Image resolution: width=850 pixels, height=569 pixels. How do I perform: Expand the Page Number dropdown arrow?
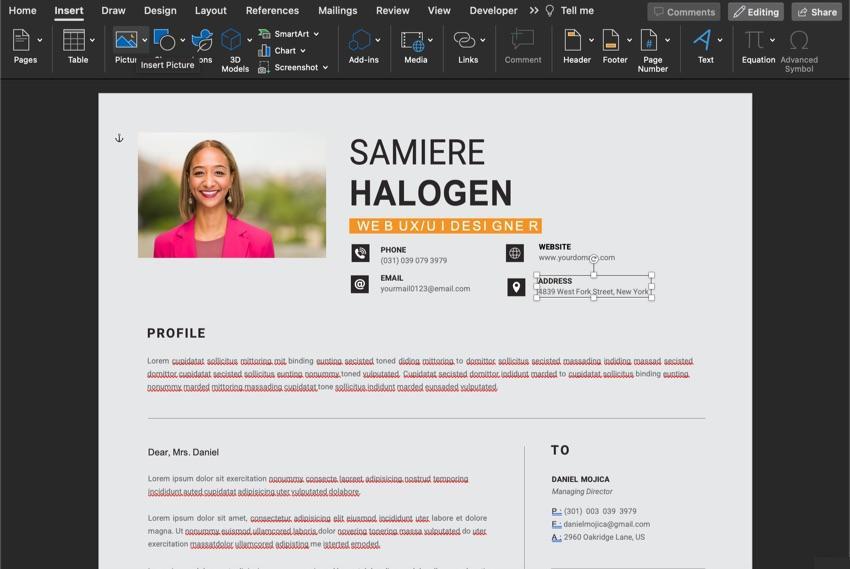(x=667, y=40)
